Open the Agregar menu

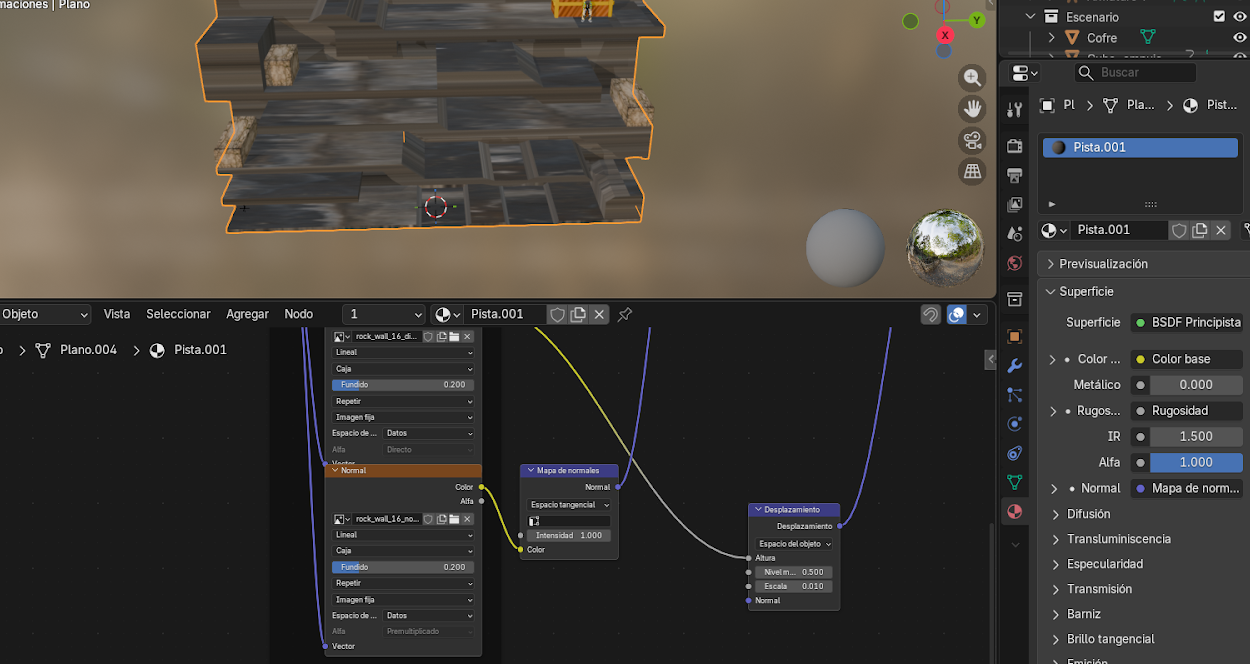[x=247, y=314]
